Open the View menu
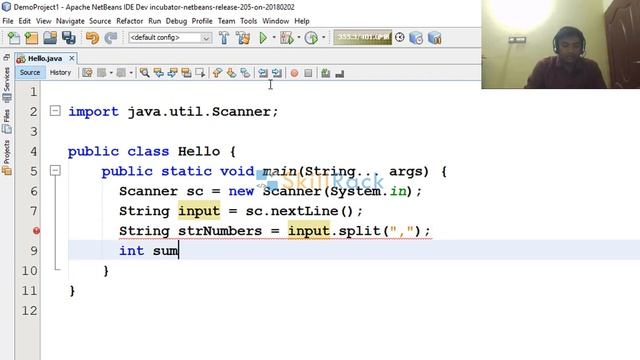640x360 pixels. pyautogui.click(x=43, y=21)
